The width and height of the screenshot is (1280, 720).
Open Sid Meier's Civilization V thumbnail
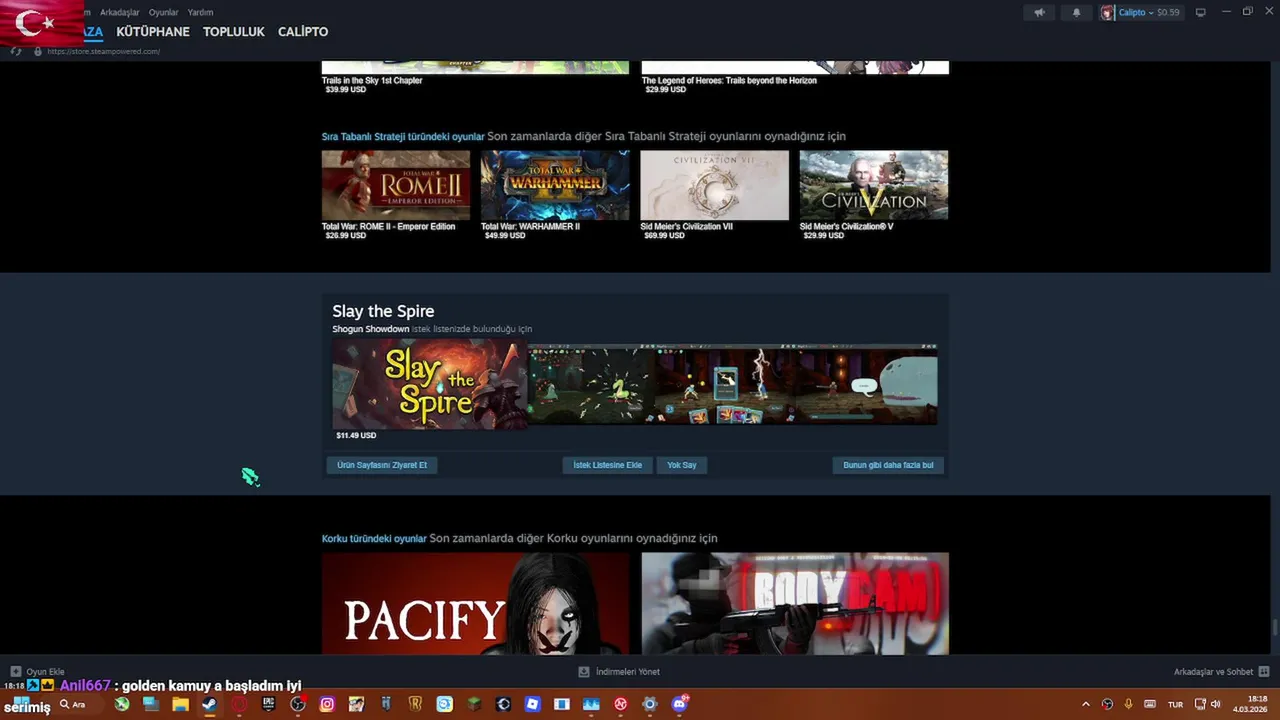(874, 185)
